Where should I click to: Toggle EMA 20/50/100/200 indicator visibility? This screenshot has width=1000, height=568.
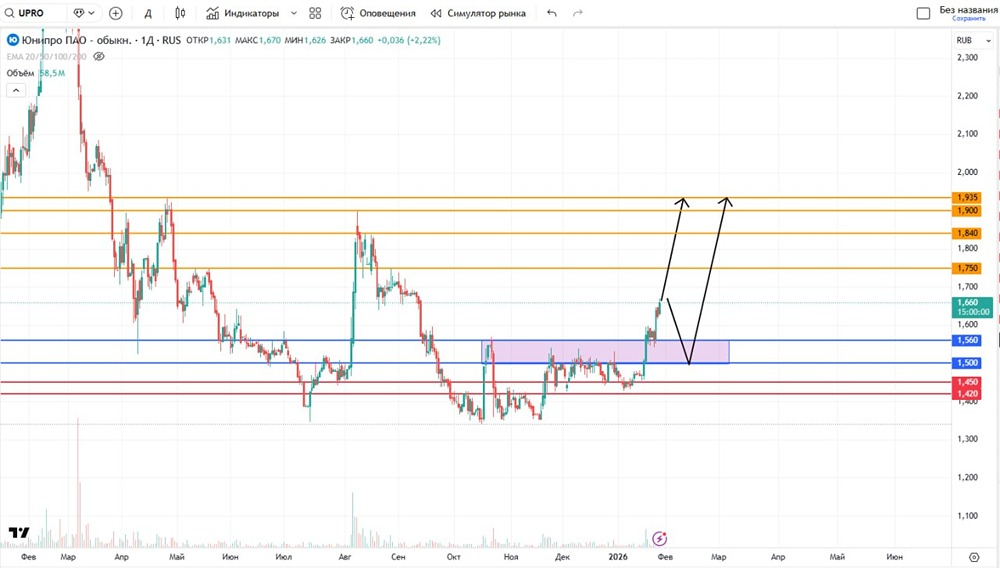(x=99, y=57)
